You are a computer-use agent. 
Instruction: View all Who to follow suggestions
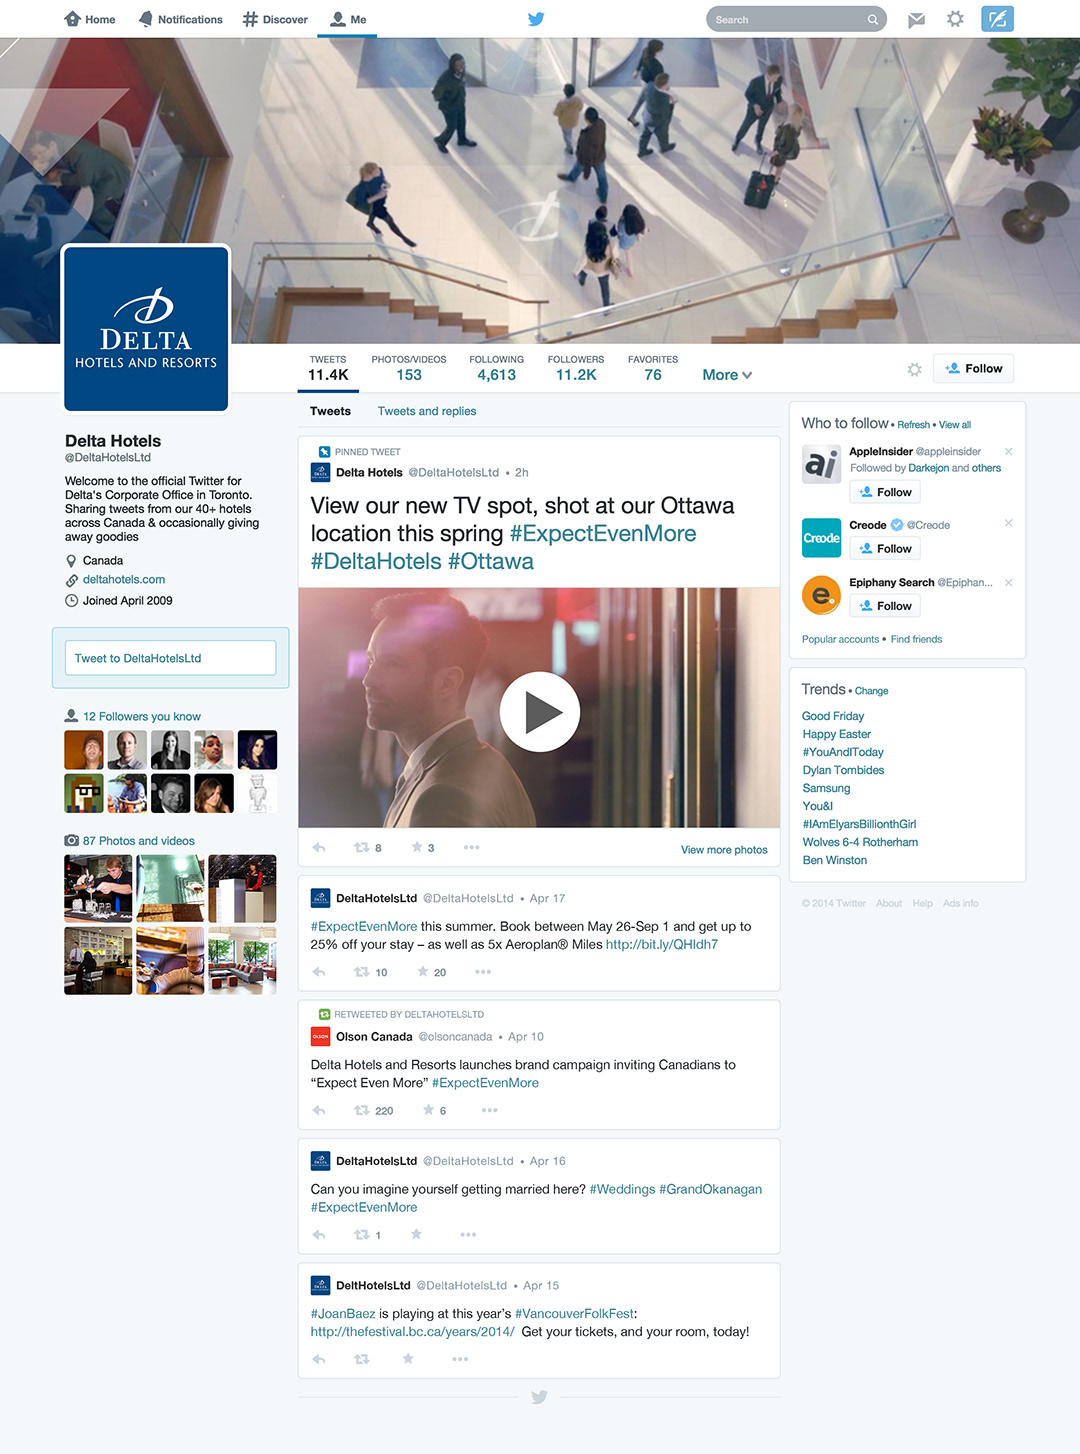point(955,425)
